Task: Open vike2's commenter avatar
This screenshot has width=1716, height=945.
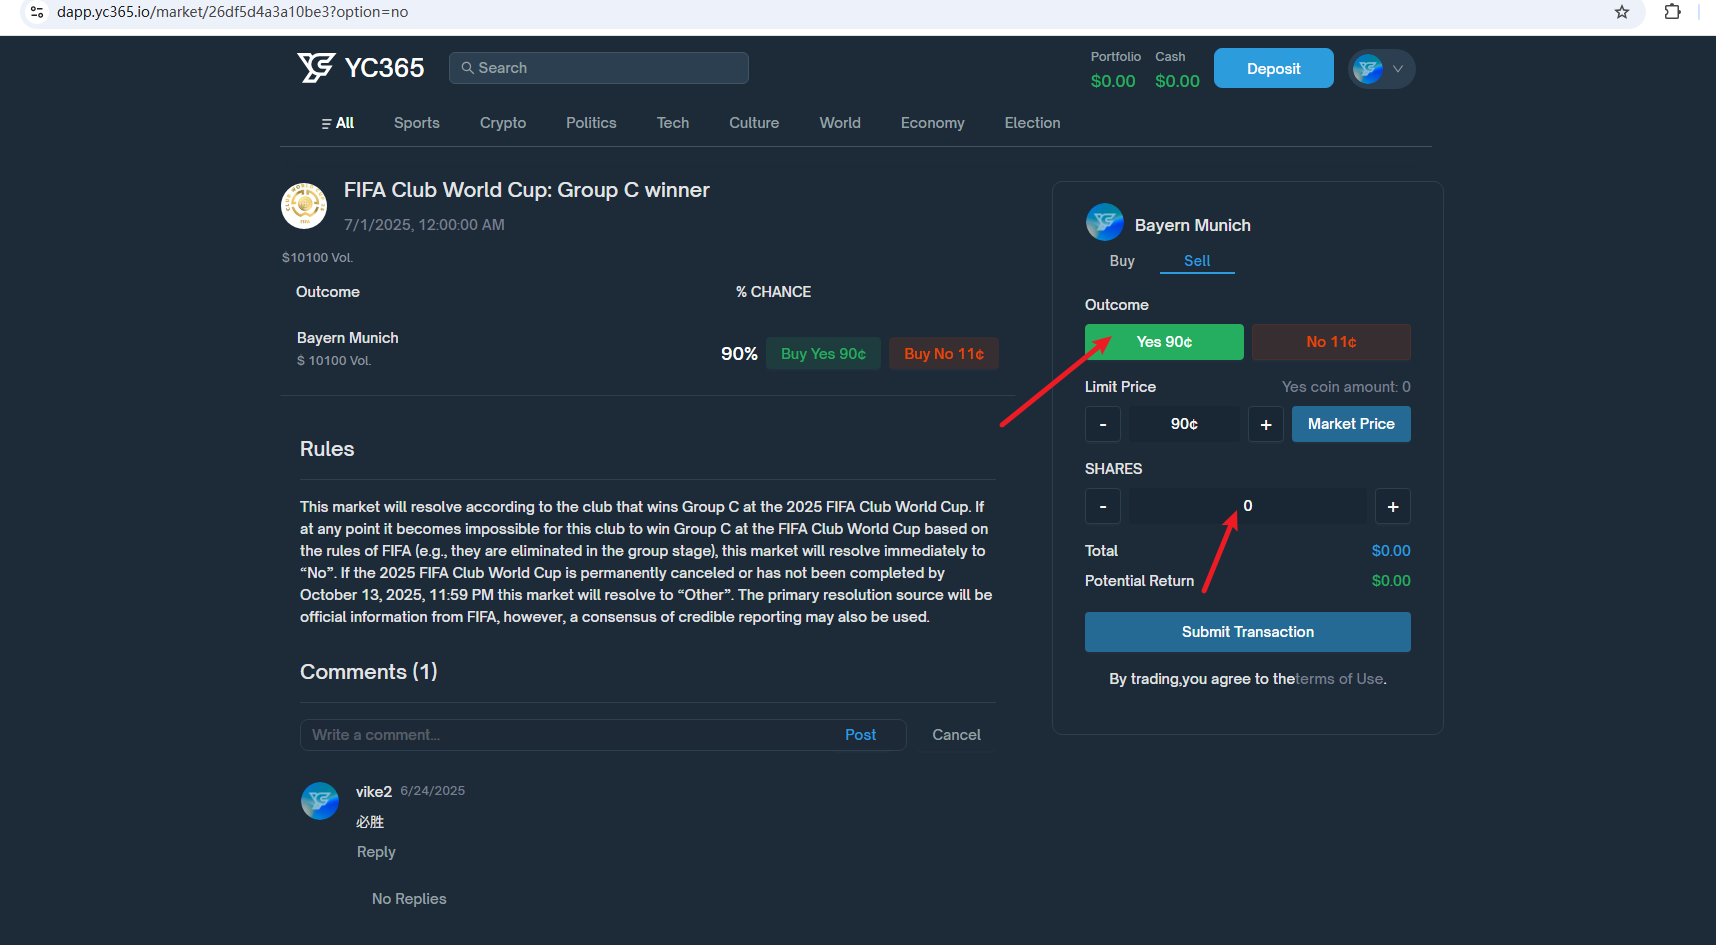Action: coord(320,801)
